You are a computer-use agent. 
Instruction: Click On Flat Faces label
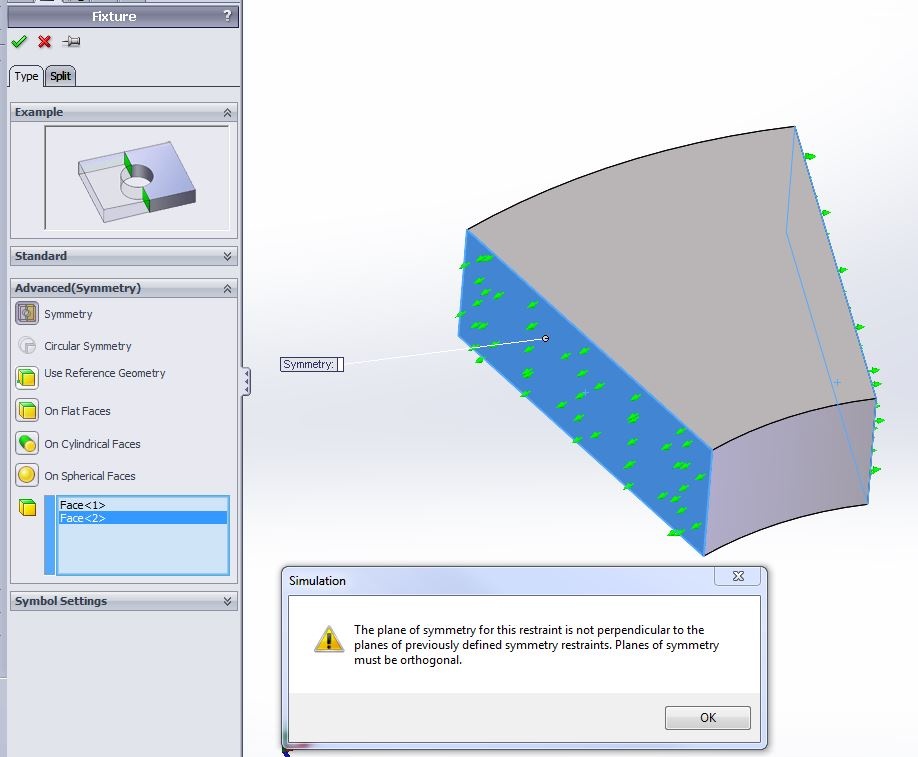(77, 411)
